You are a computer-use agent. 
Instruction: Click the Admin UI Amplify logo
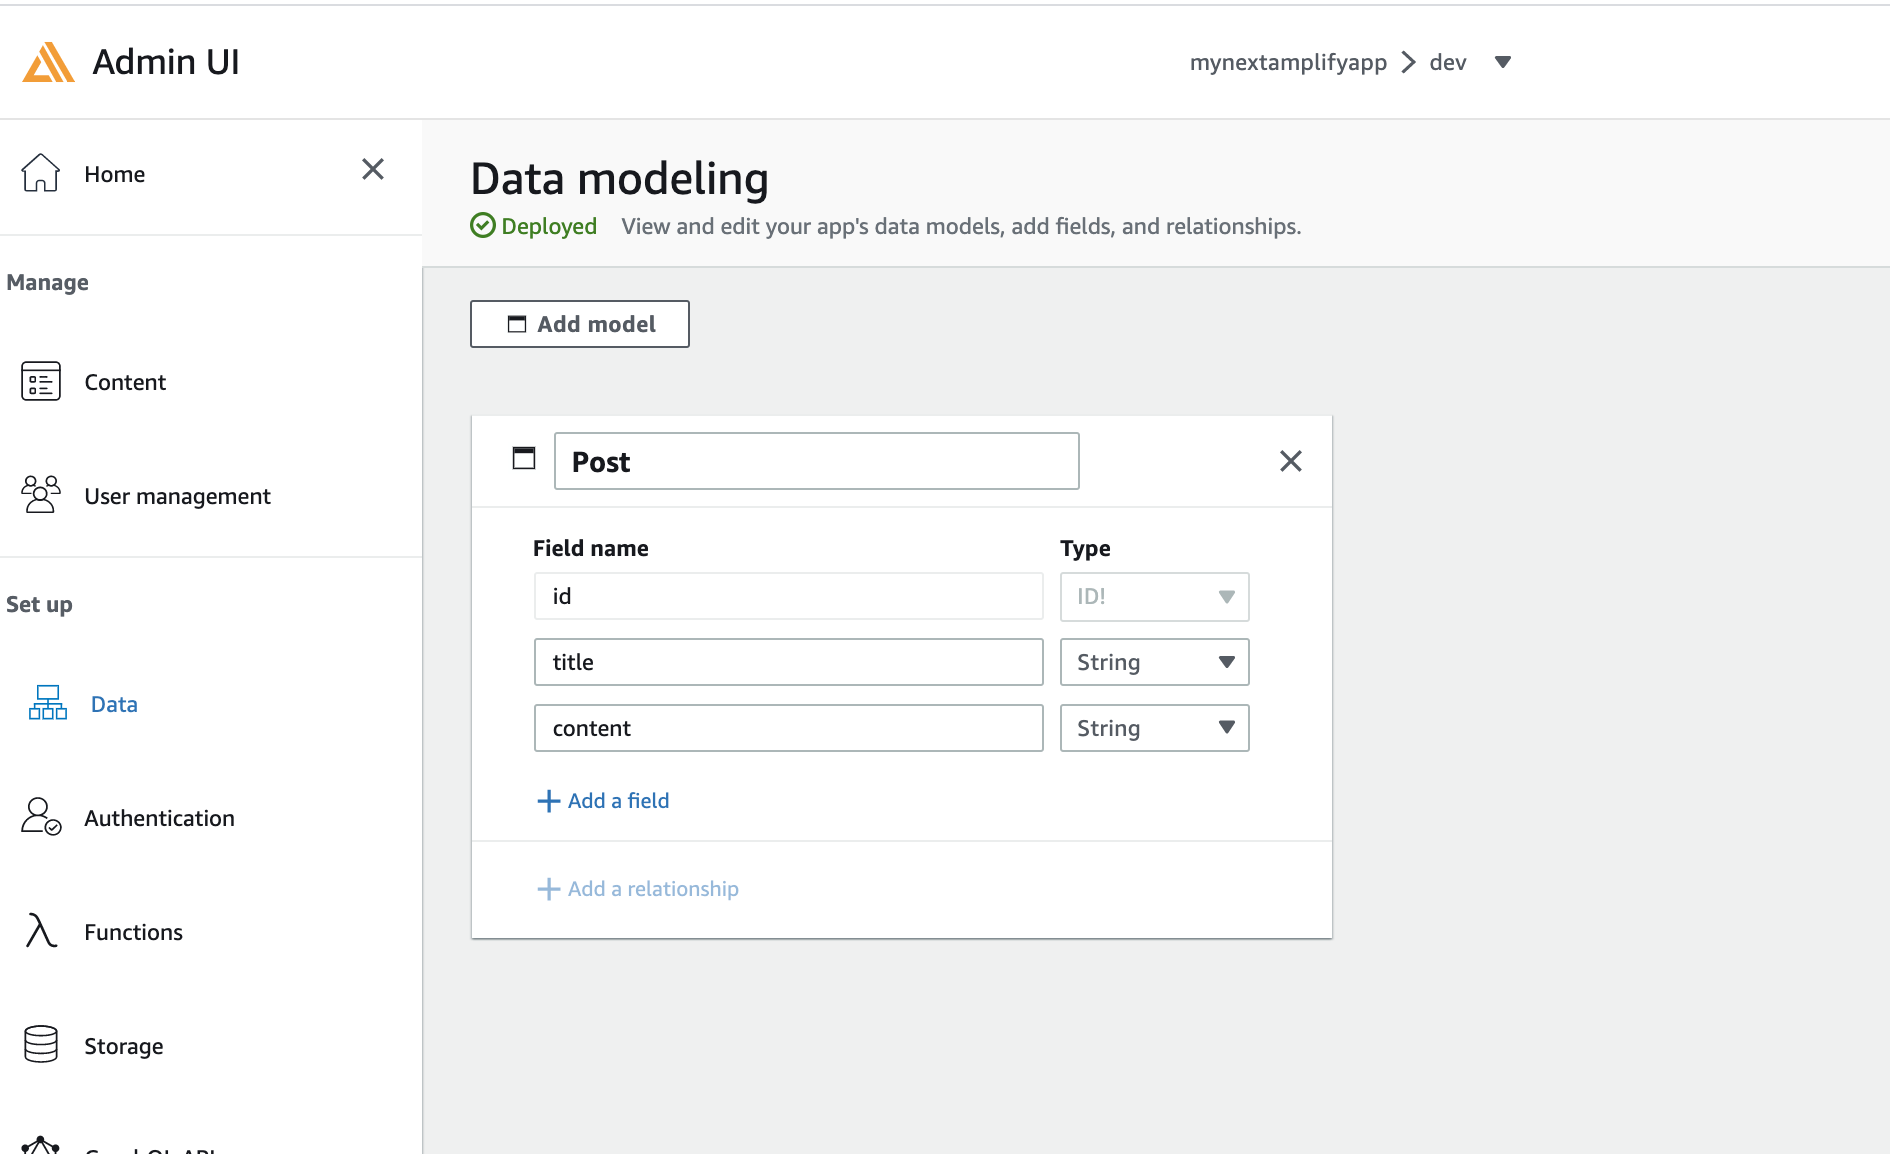coord(46,61)
